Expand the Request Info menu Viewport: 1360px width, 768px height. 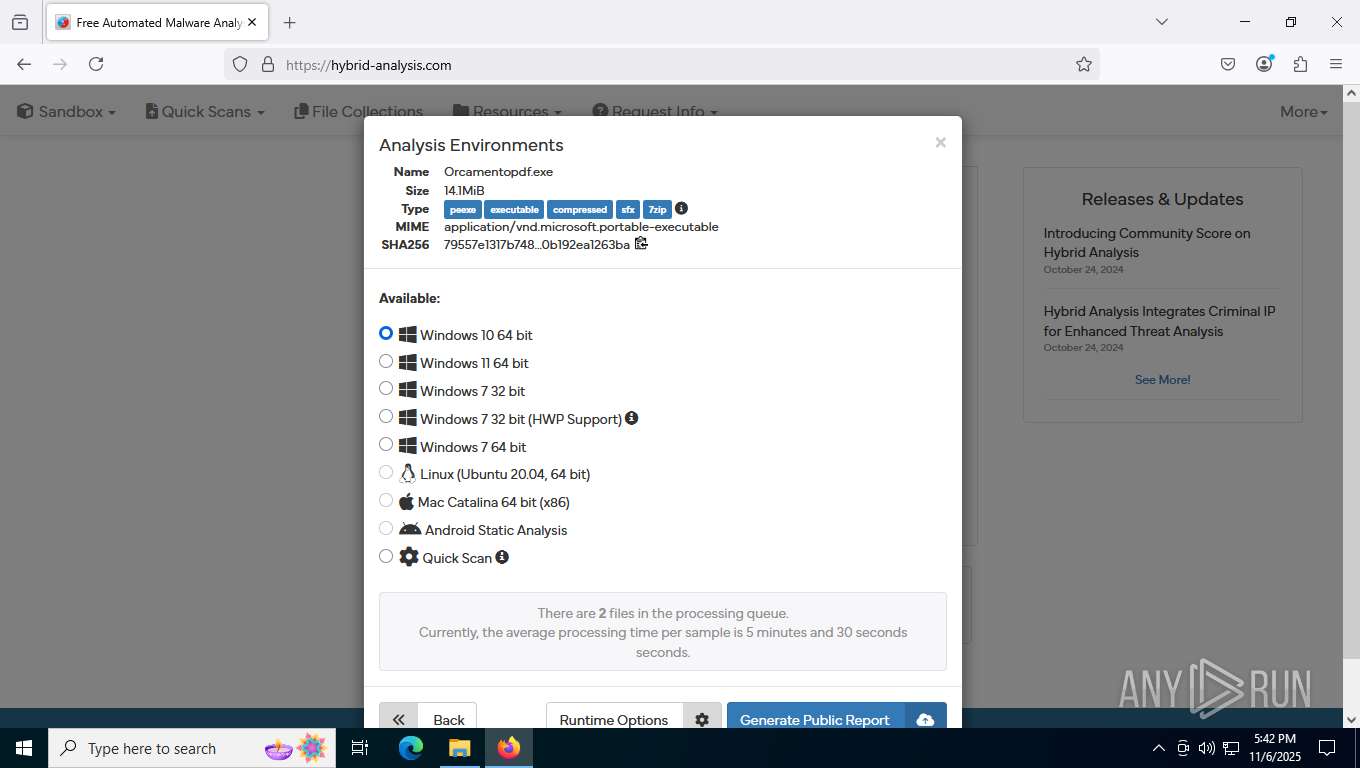pyautogui.click(x=655, y=112)
